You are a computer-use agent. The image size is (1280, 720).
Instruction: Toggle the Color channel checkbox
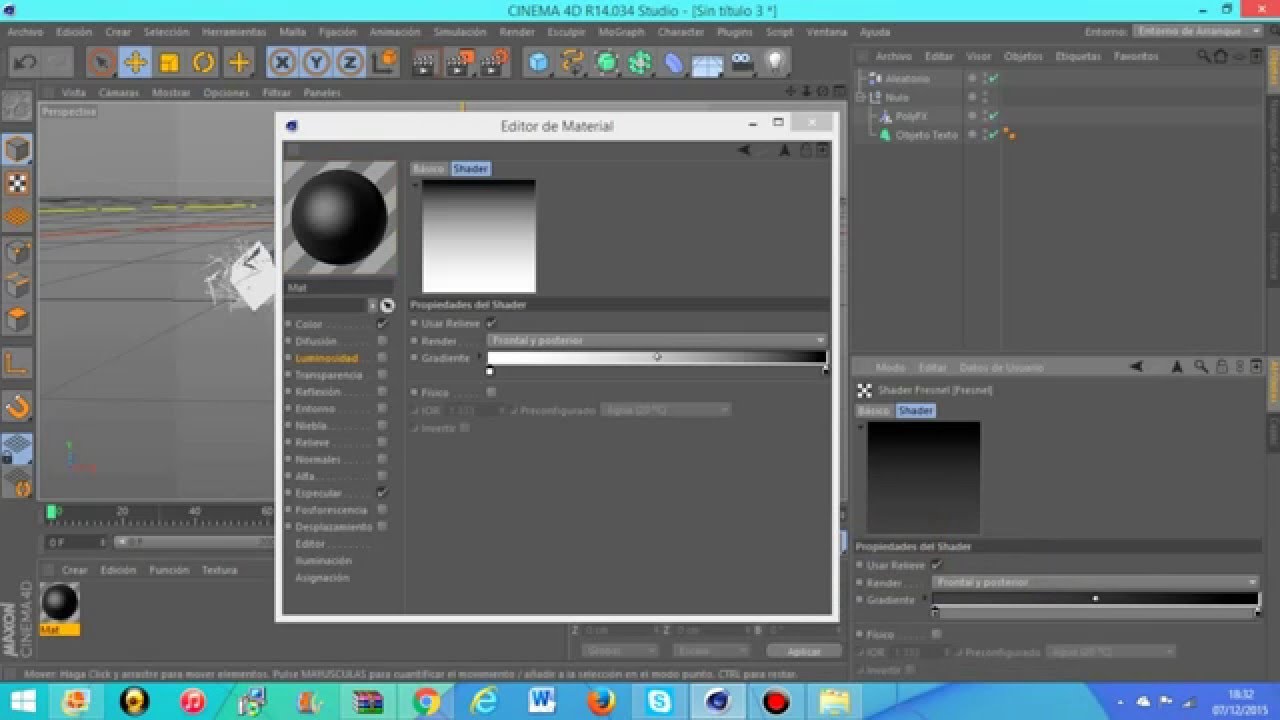tap(382, 324)
